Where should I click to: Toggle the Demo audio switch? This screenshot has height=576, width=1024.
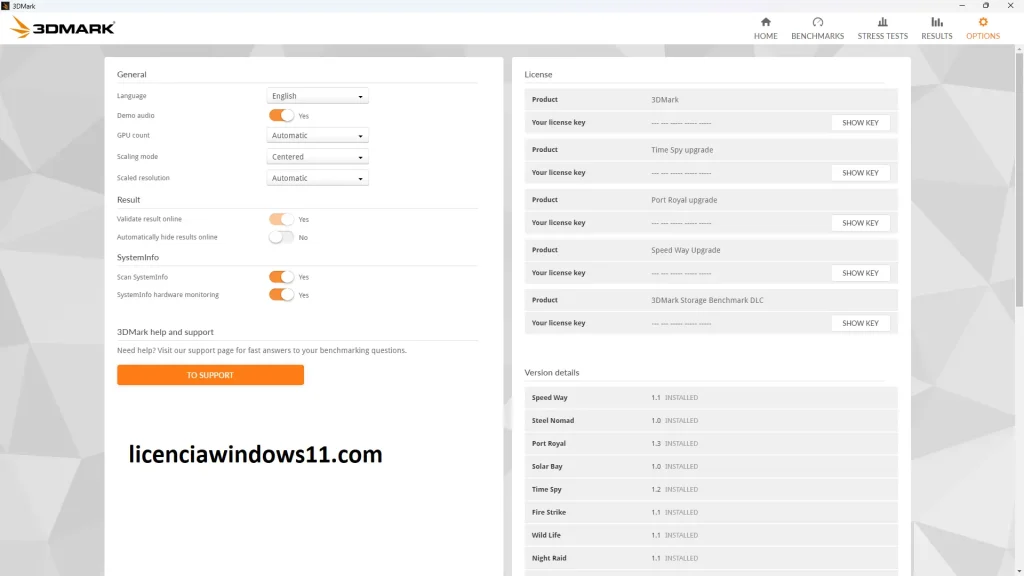click(x=281, y=116)
